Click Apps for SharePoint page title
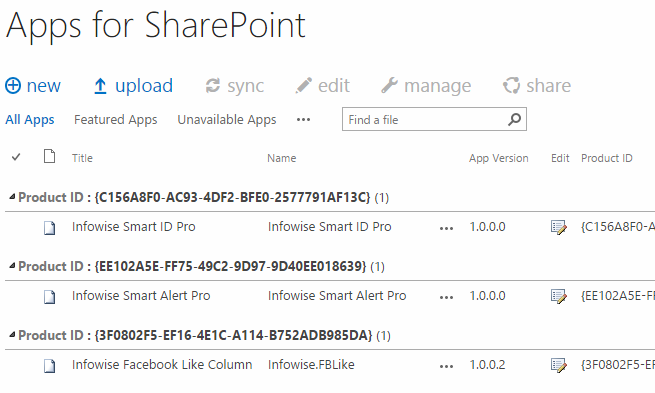 point(156,26)
